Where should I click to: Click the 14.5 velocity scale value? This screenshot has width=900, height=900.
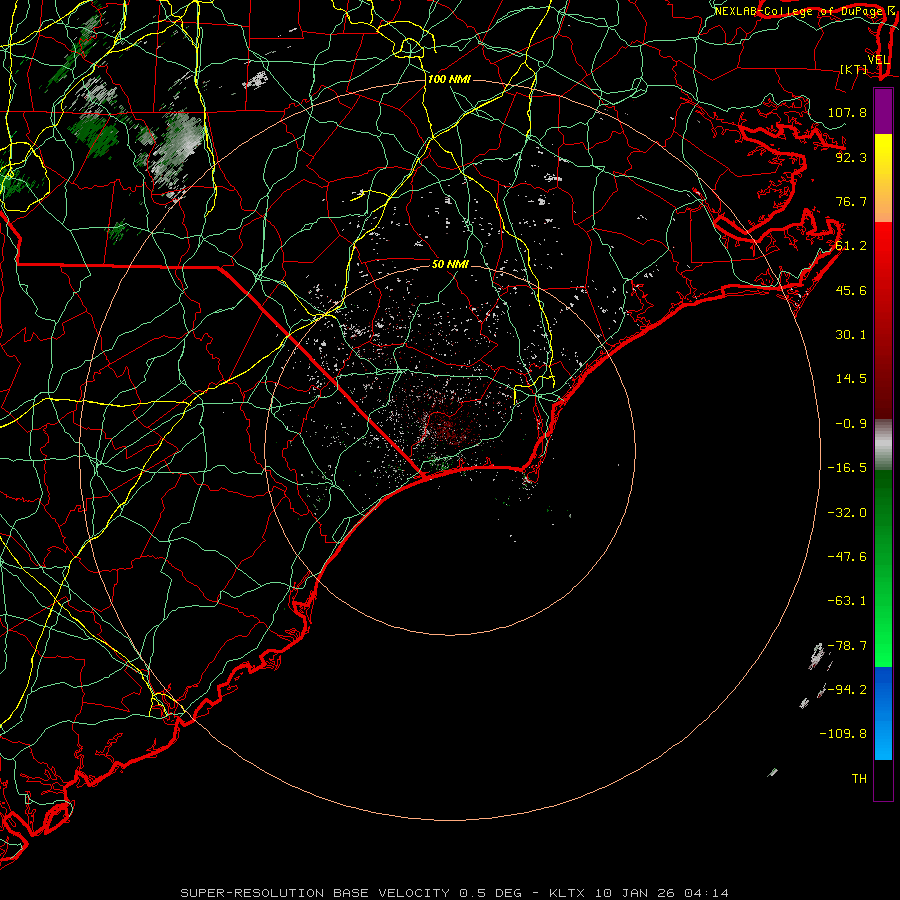tap(851, 379)
